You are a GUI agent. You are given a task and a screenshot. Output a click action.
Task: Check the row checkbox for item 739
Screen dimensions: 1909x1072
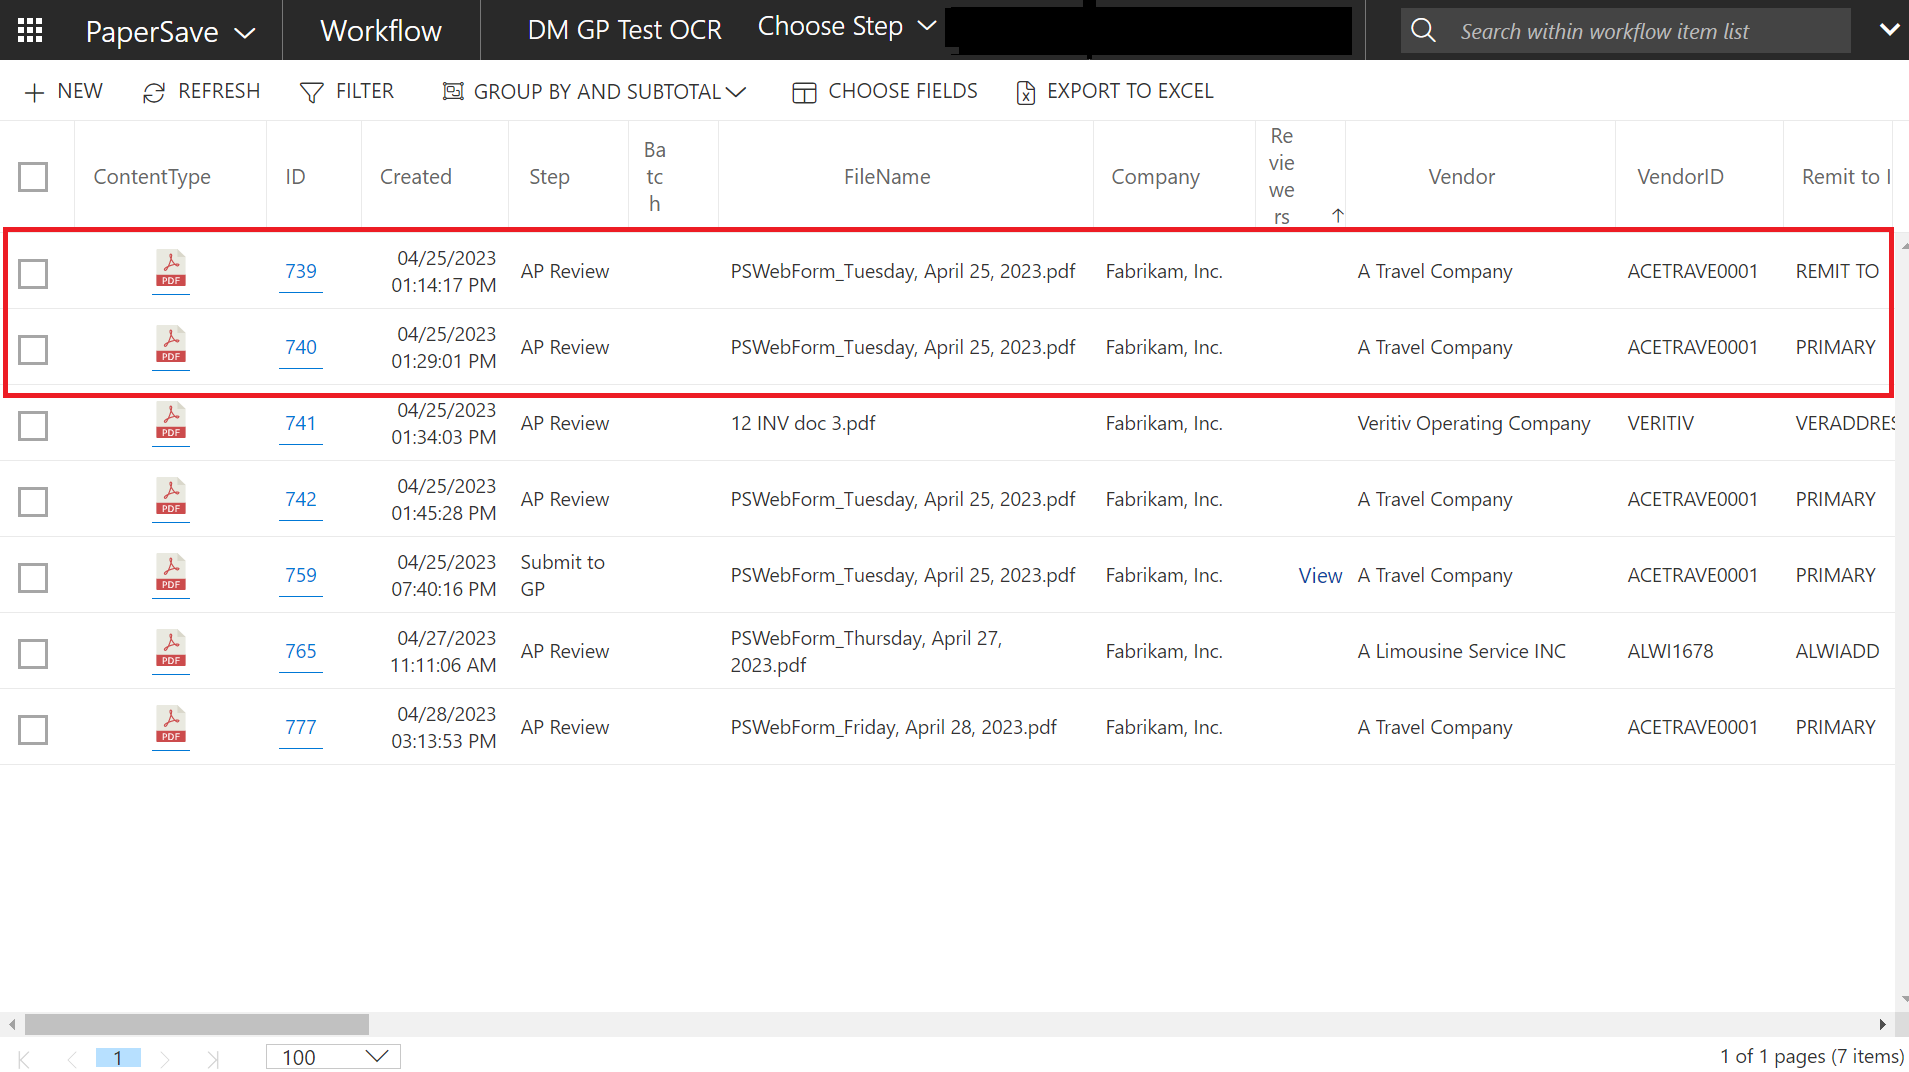coord(33,273)
